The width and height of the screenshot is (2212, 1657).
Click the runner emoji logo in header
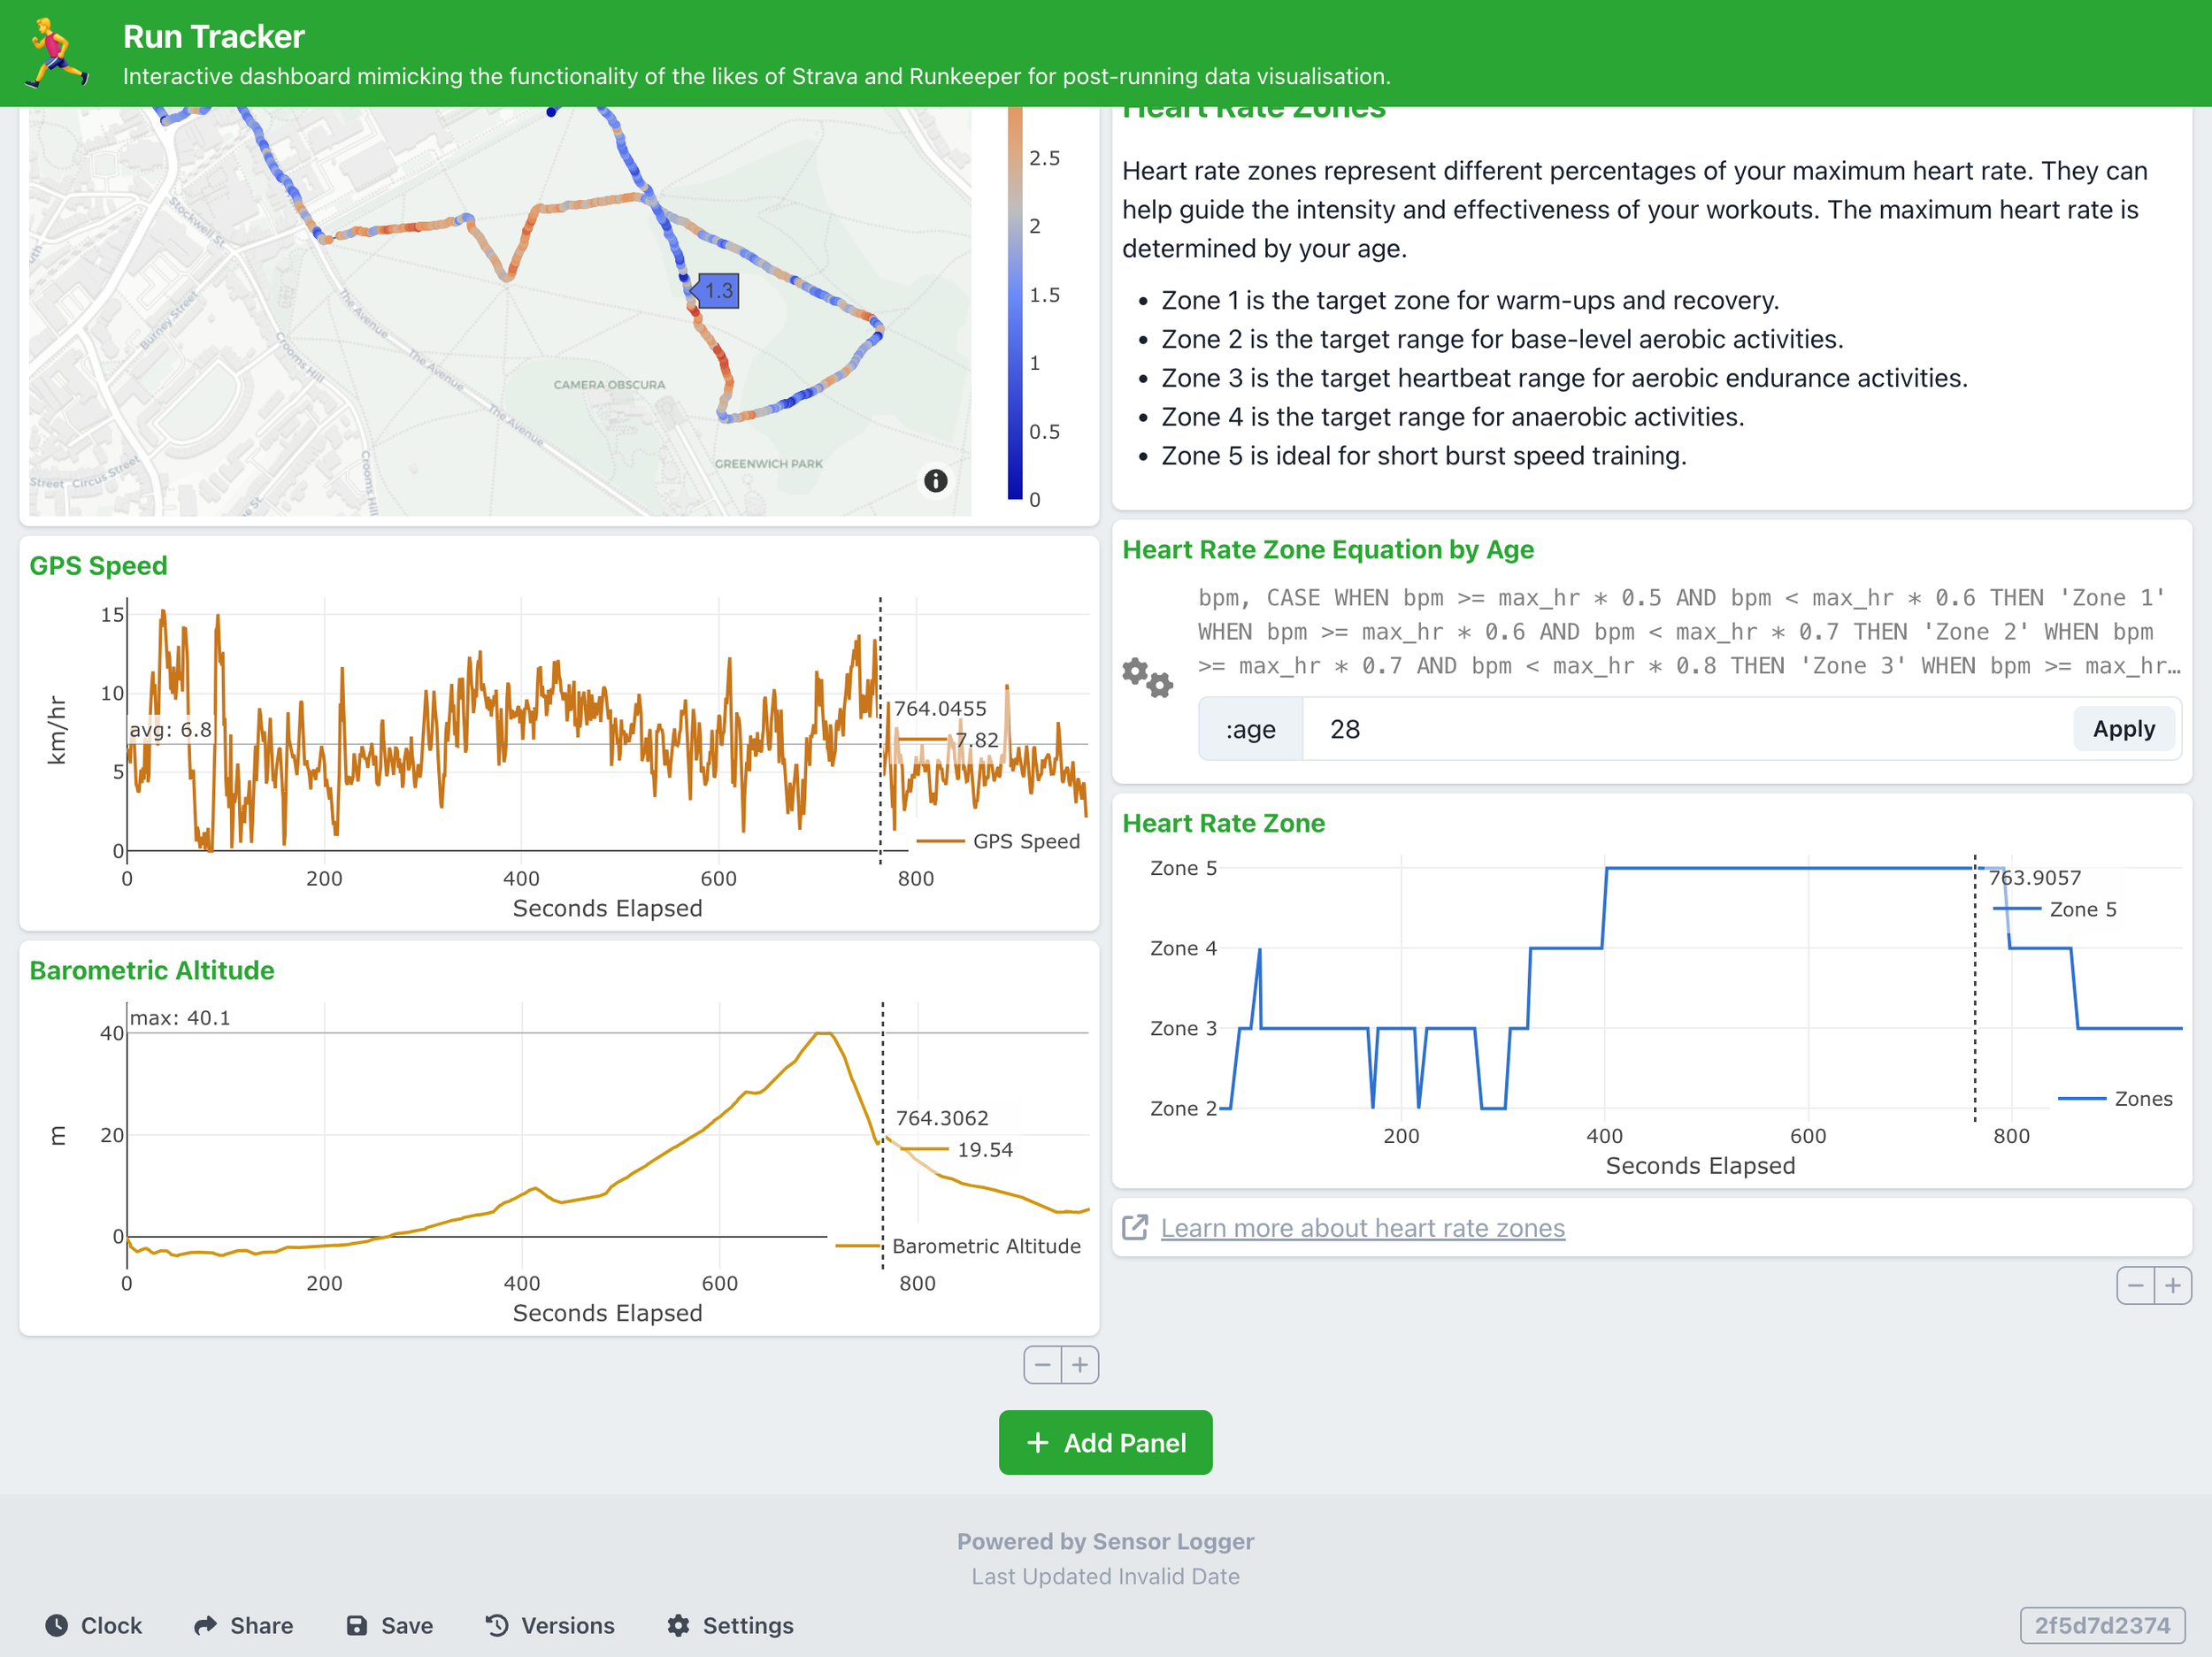(x=56, y=52)
